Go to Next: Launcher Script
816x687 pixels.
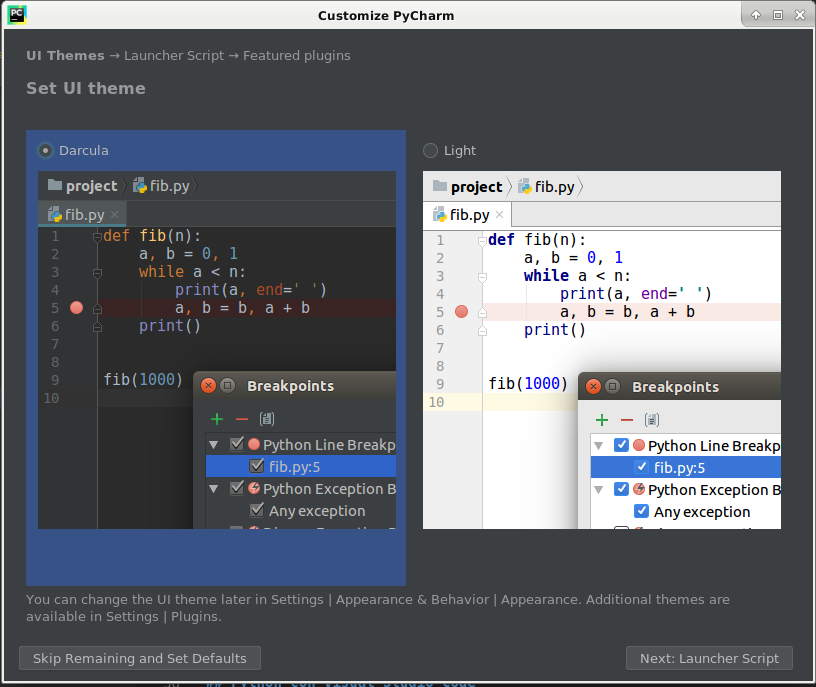709,658
